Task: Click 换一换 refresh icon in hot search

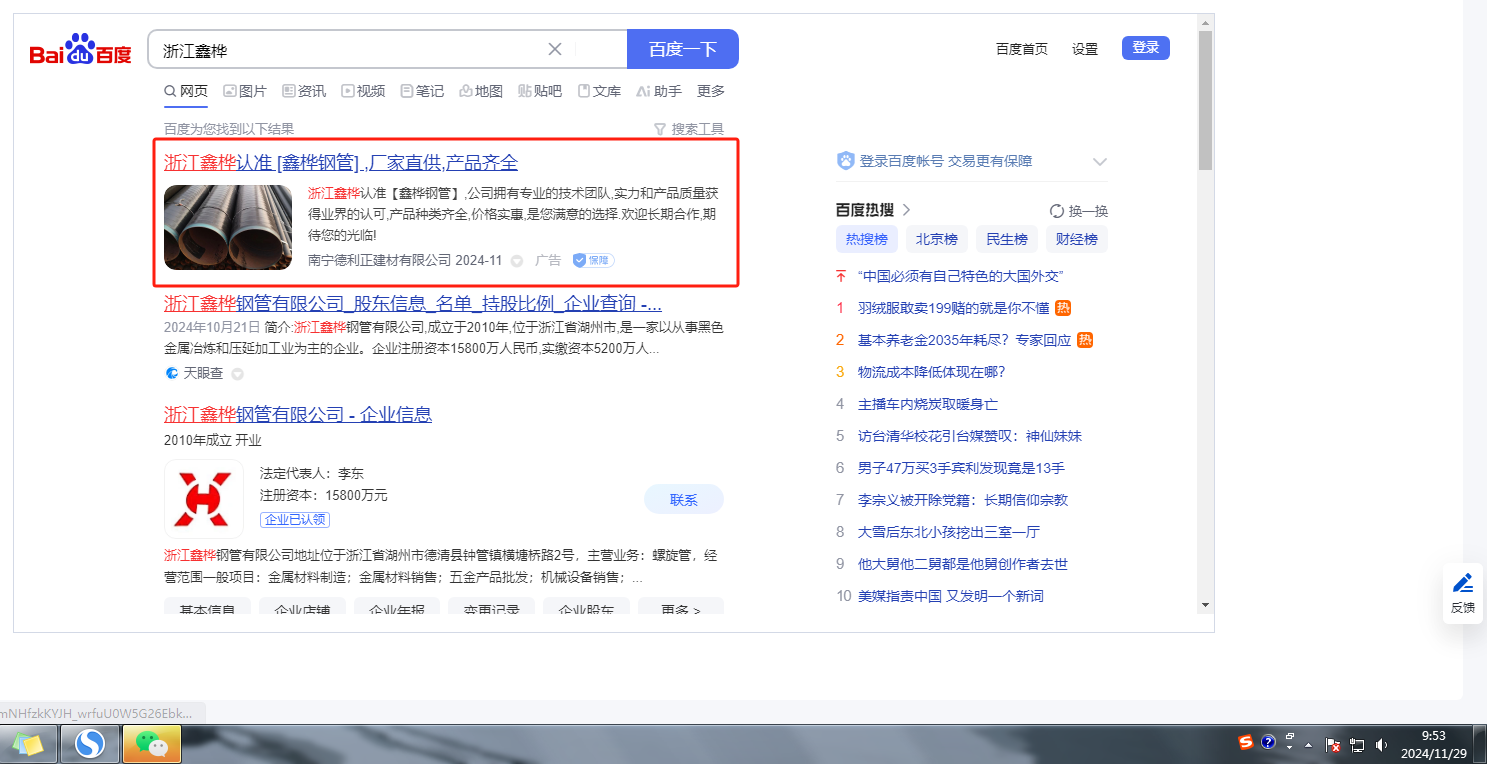Action: click(x=1057, y=211)
